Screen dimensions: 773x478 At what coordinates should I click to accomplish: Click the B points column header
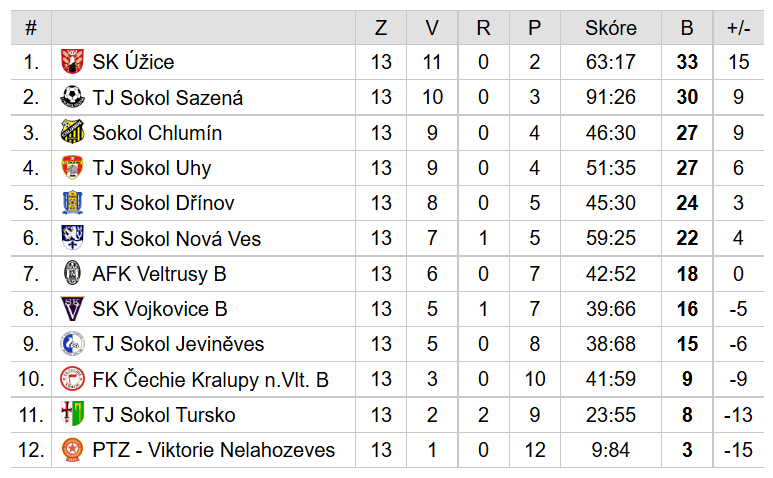[686, 28]
